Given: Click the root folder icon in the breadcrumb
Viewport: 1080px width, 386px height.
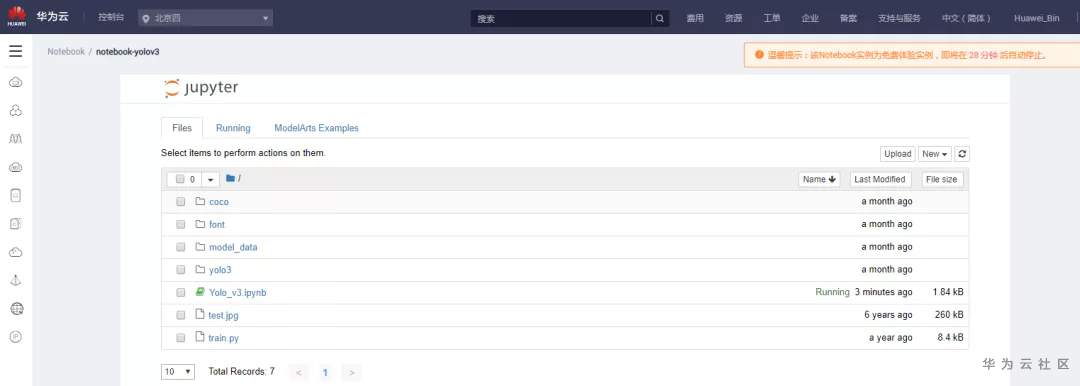Looking at the screenshot, I should 231,179.
